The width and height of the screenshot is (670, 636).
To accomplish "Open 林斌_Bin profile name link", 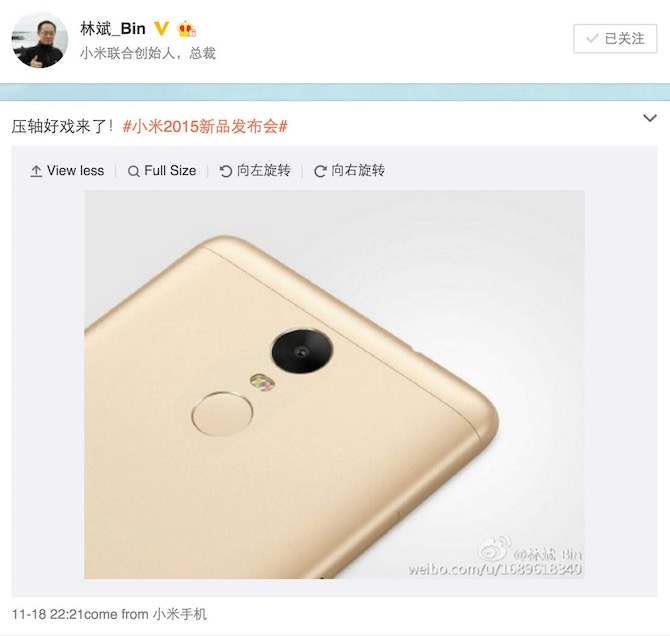I will (x=113, y=29).
